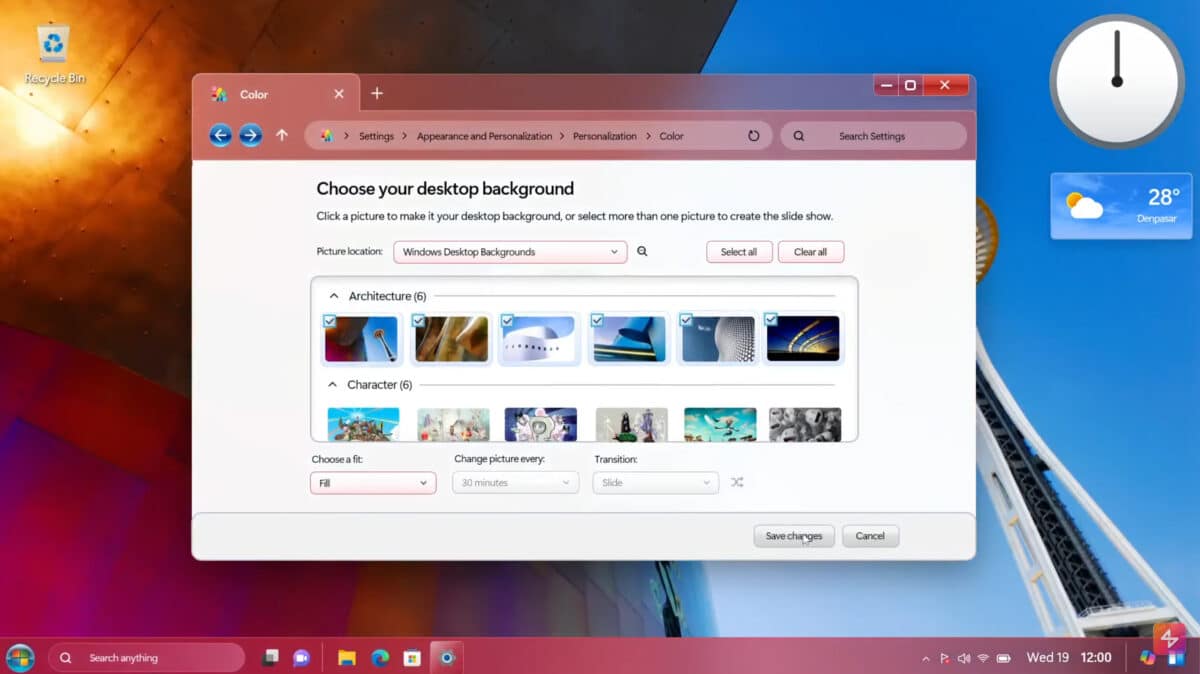This screenshot has height=674, width=1200.
Task: Uncheck the first Architecture wallpaper checkbox
Action: (330, 320)
